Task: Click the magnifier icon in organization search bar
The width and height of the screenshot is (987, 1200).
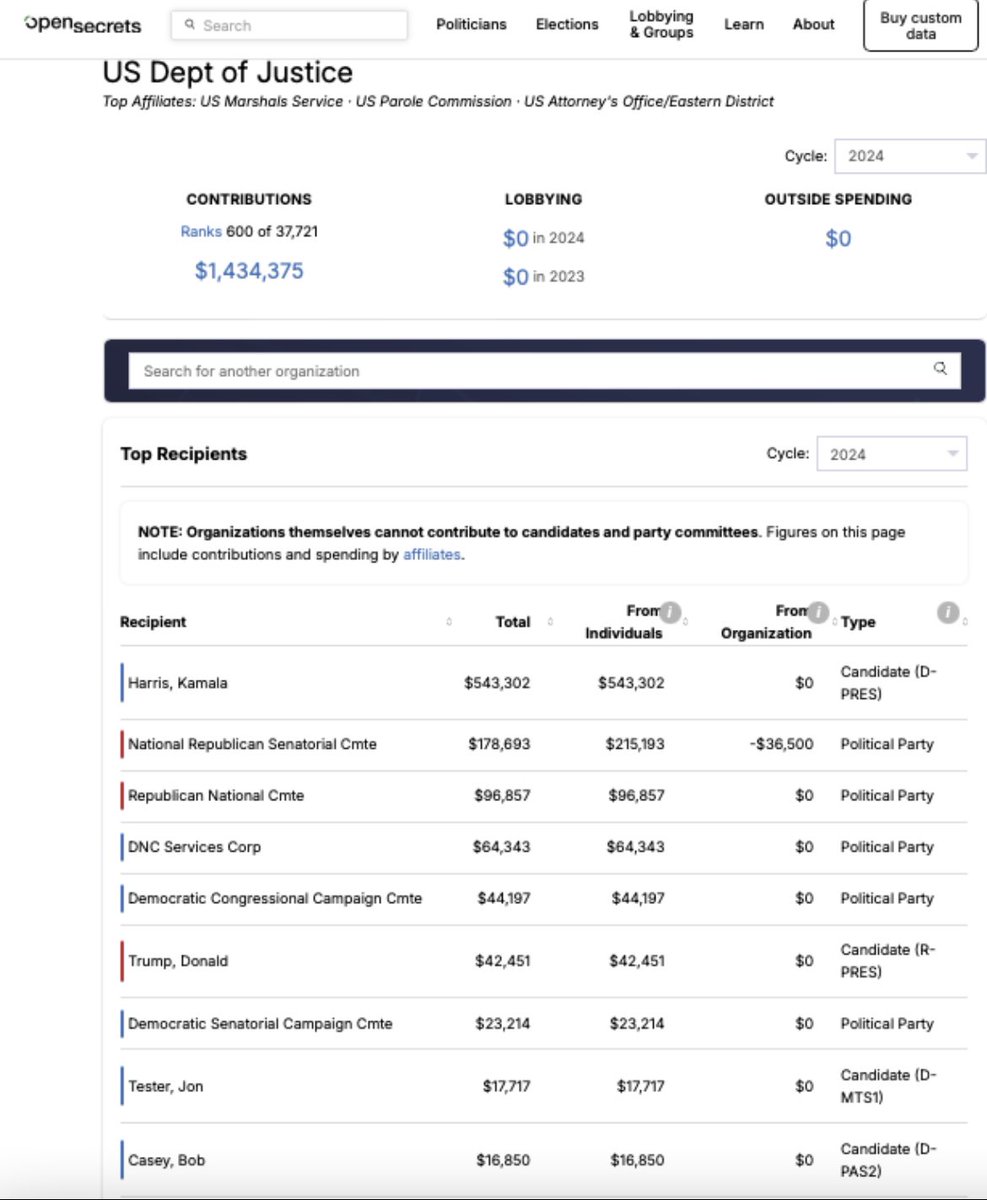Action: [x=940, y=369]
